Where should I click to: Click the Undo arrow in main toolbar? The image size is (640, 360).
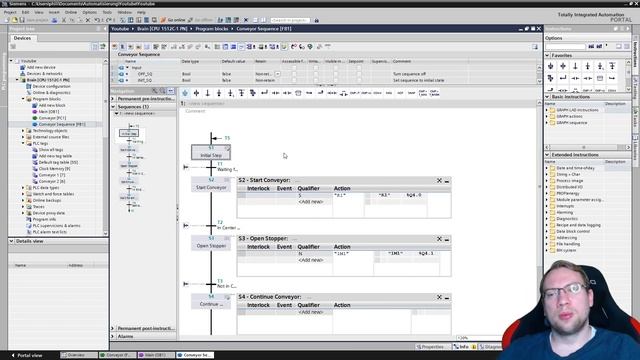click(x=98, y=20)
